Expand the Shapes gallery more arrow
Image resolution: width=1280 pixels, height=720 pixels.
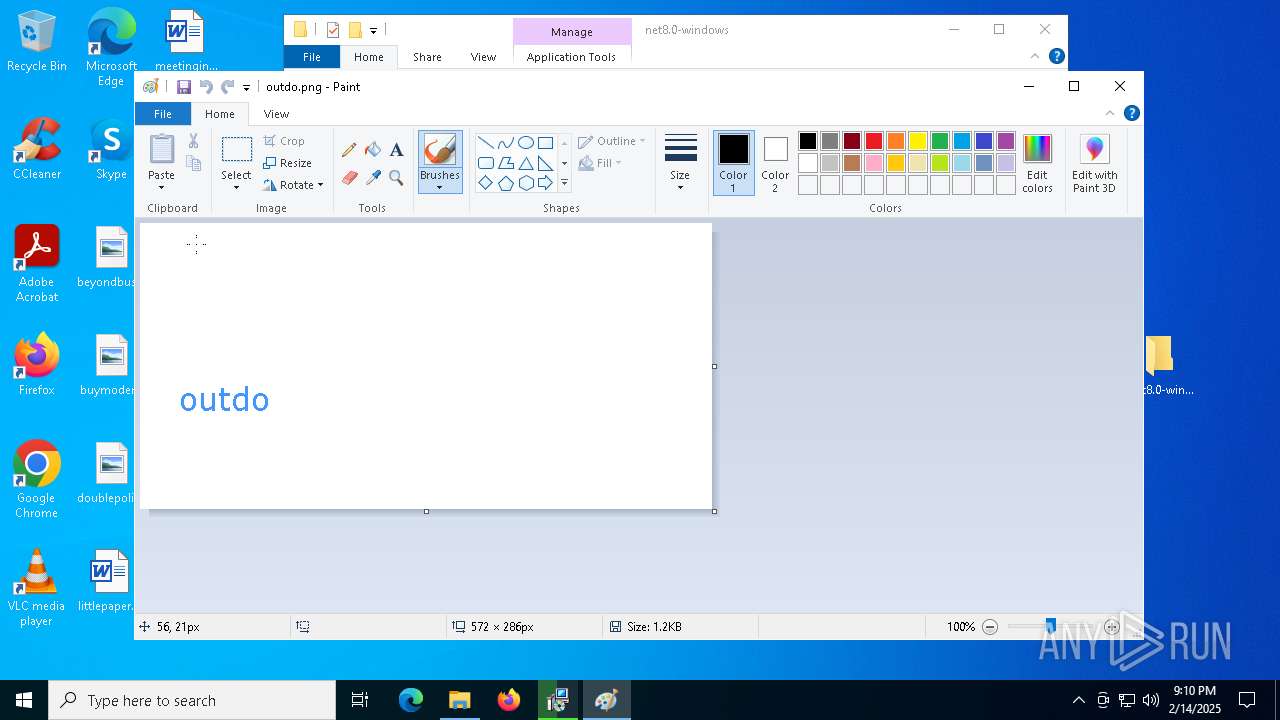(564, 183)
